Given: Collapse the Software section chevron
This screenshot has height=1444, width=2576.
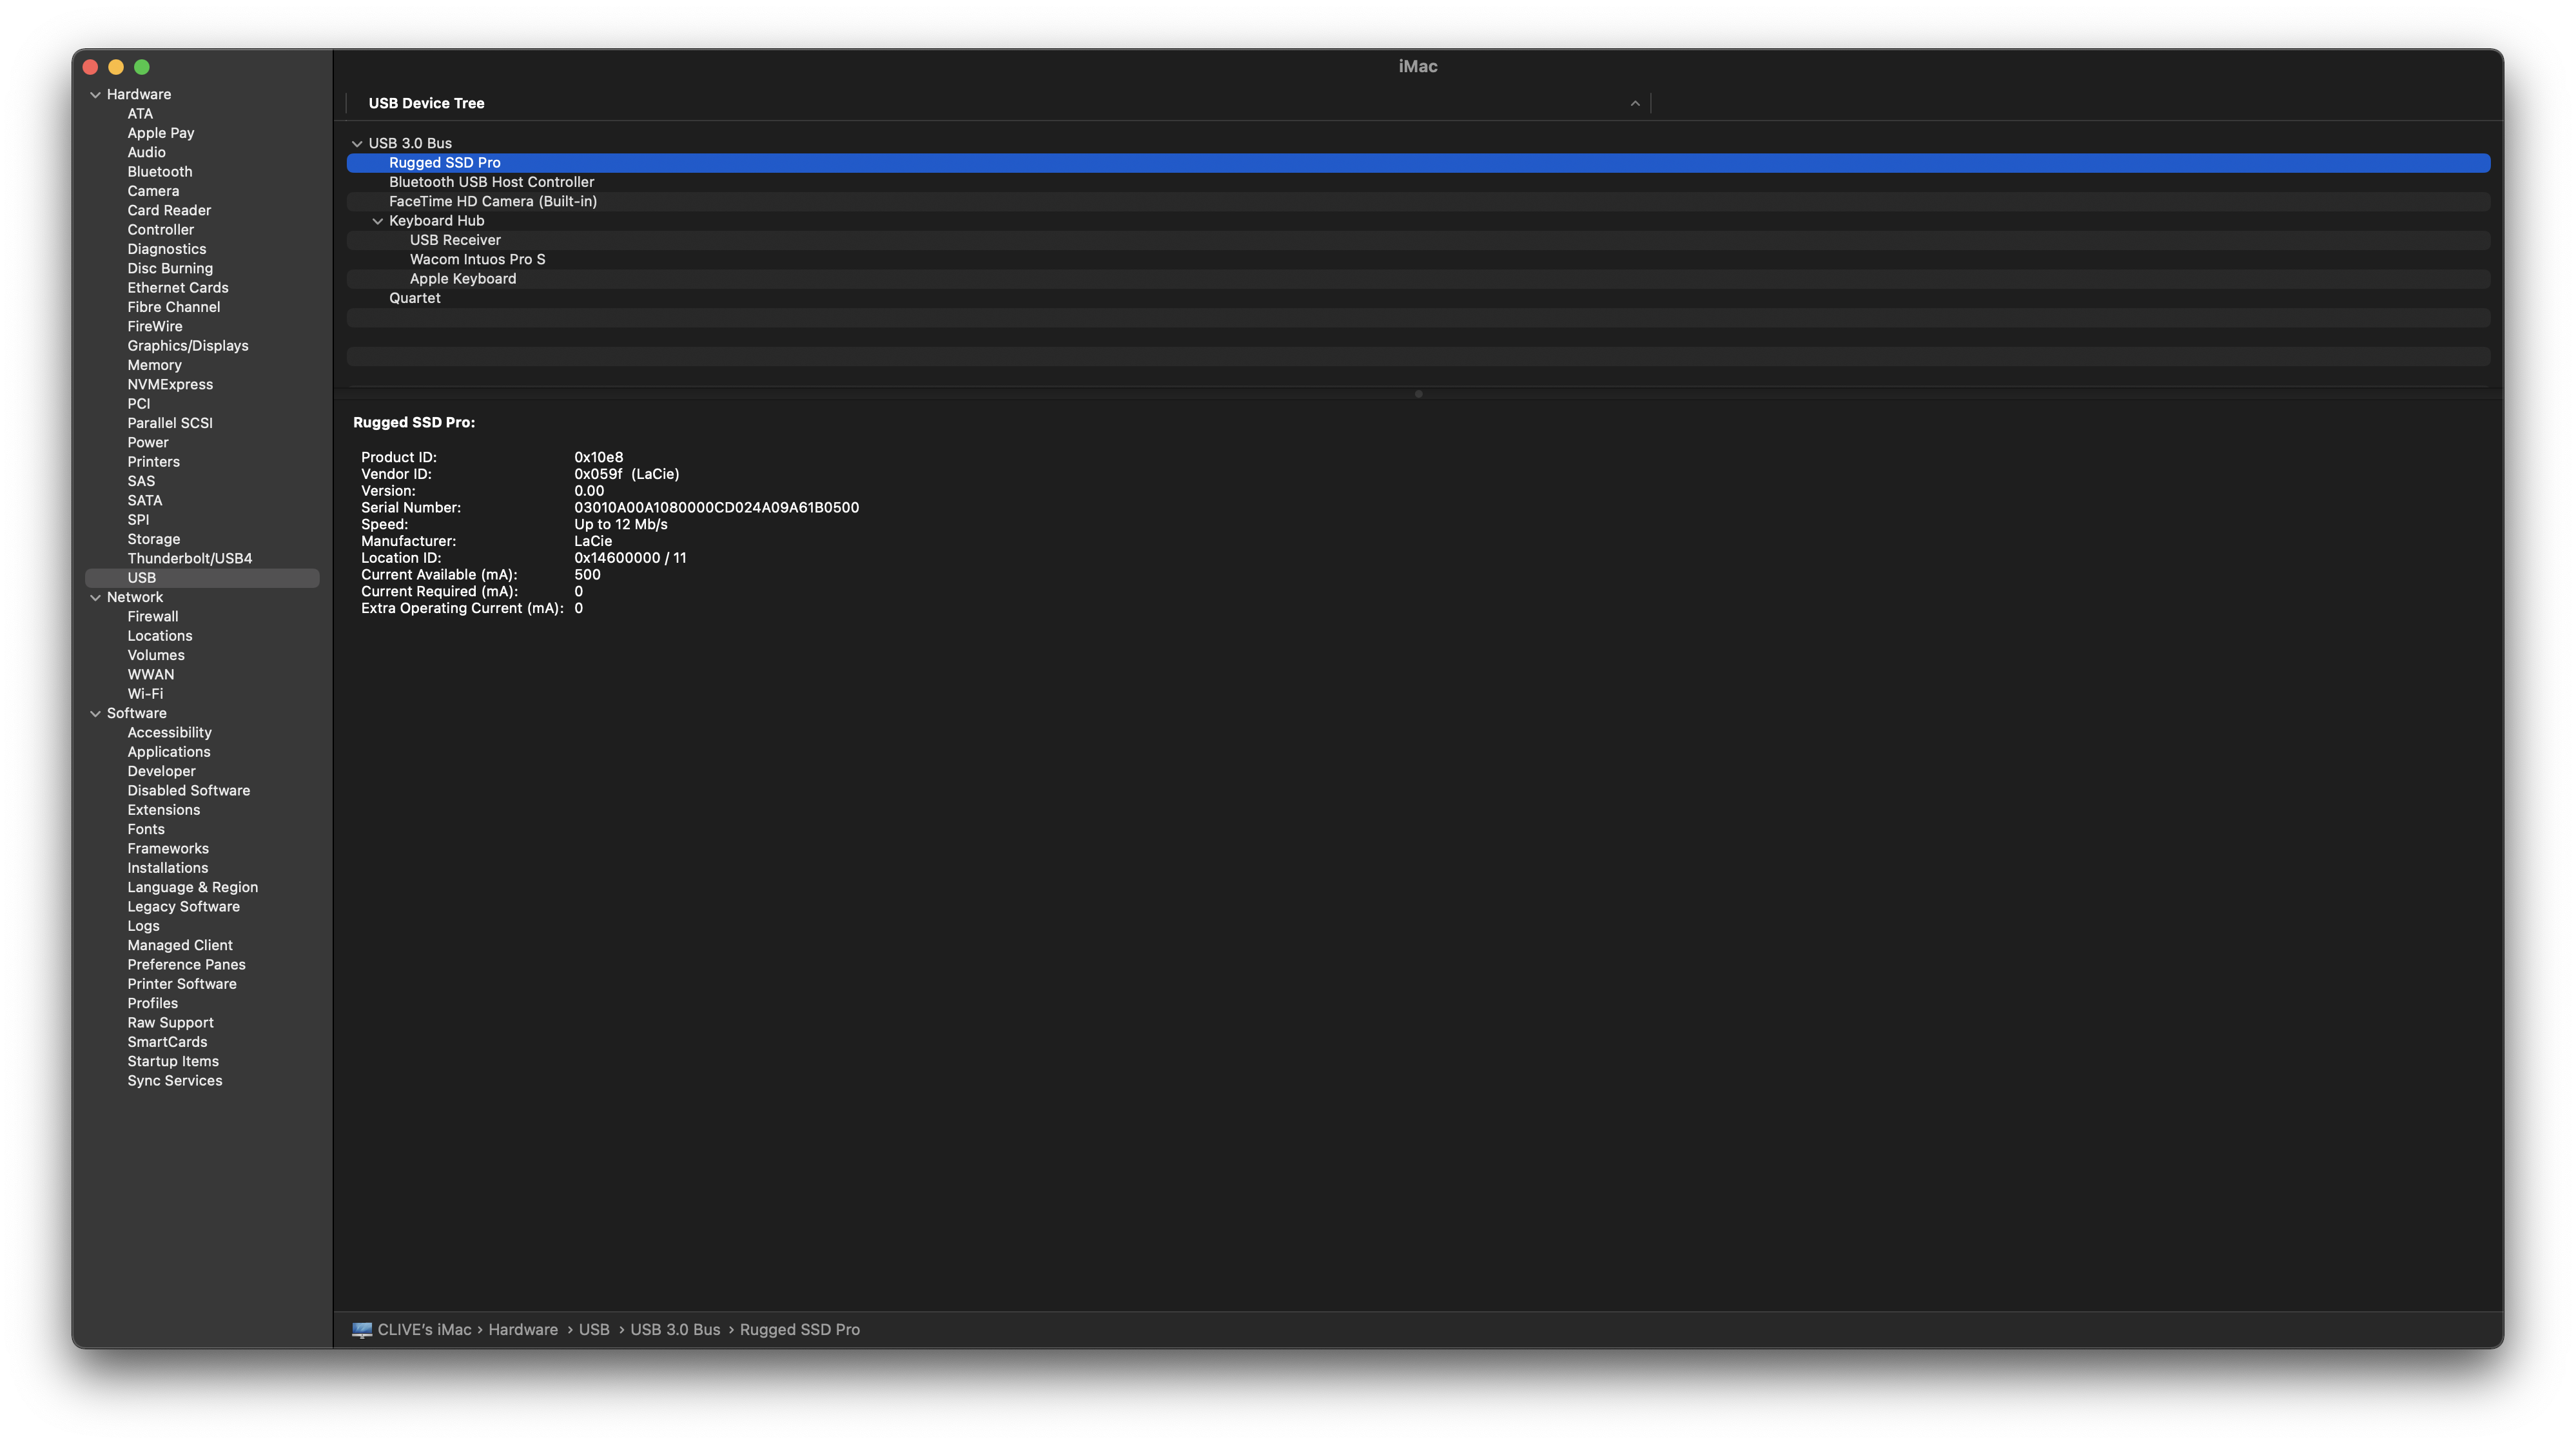Looking at the screenshot, I should (x=96, y=714).
